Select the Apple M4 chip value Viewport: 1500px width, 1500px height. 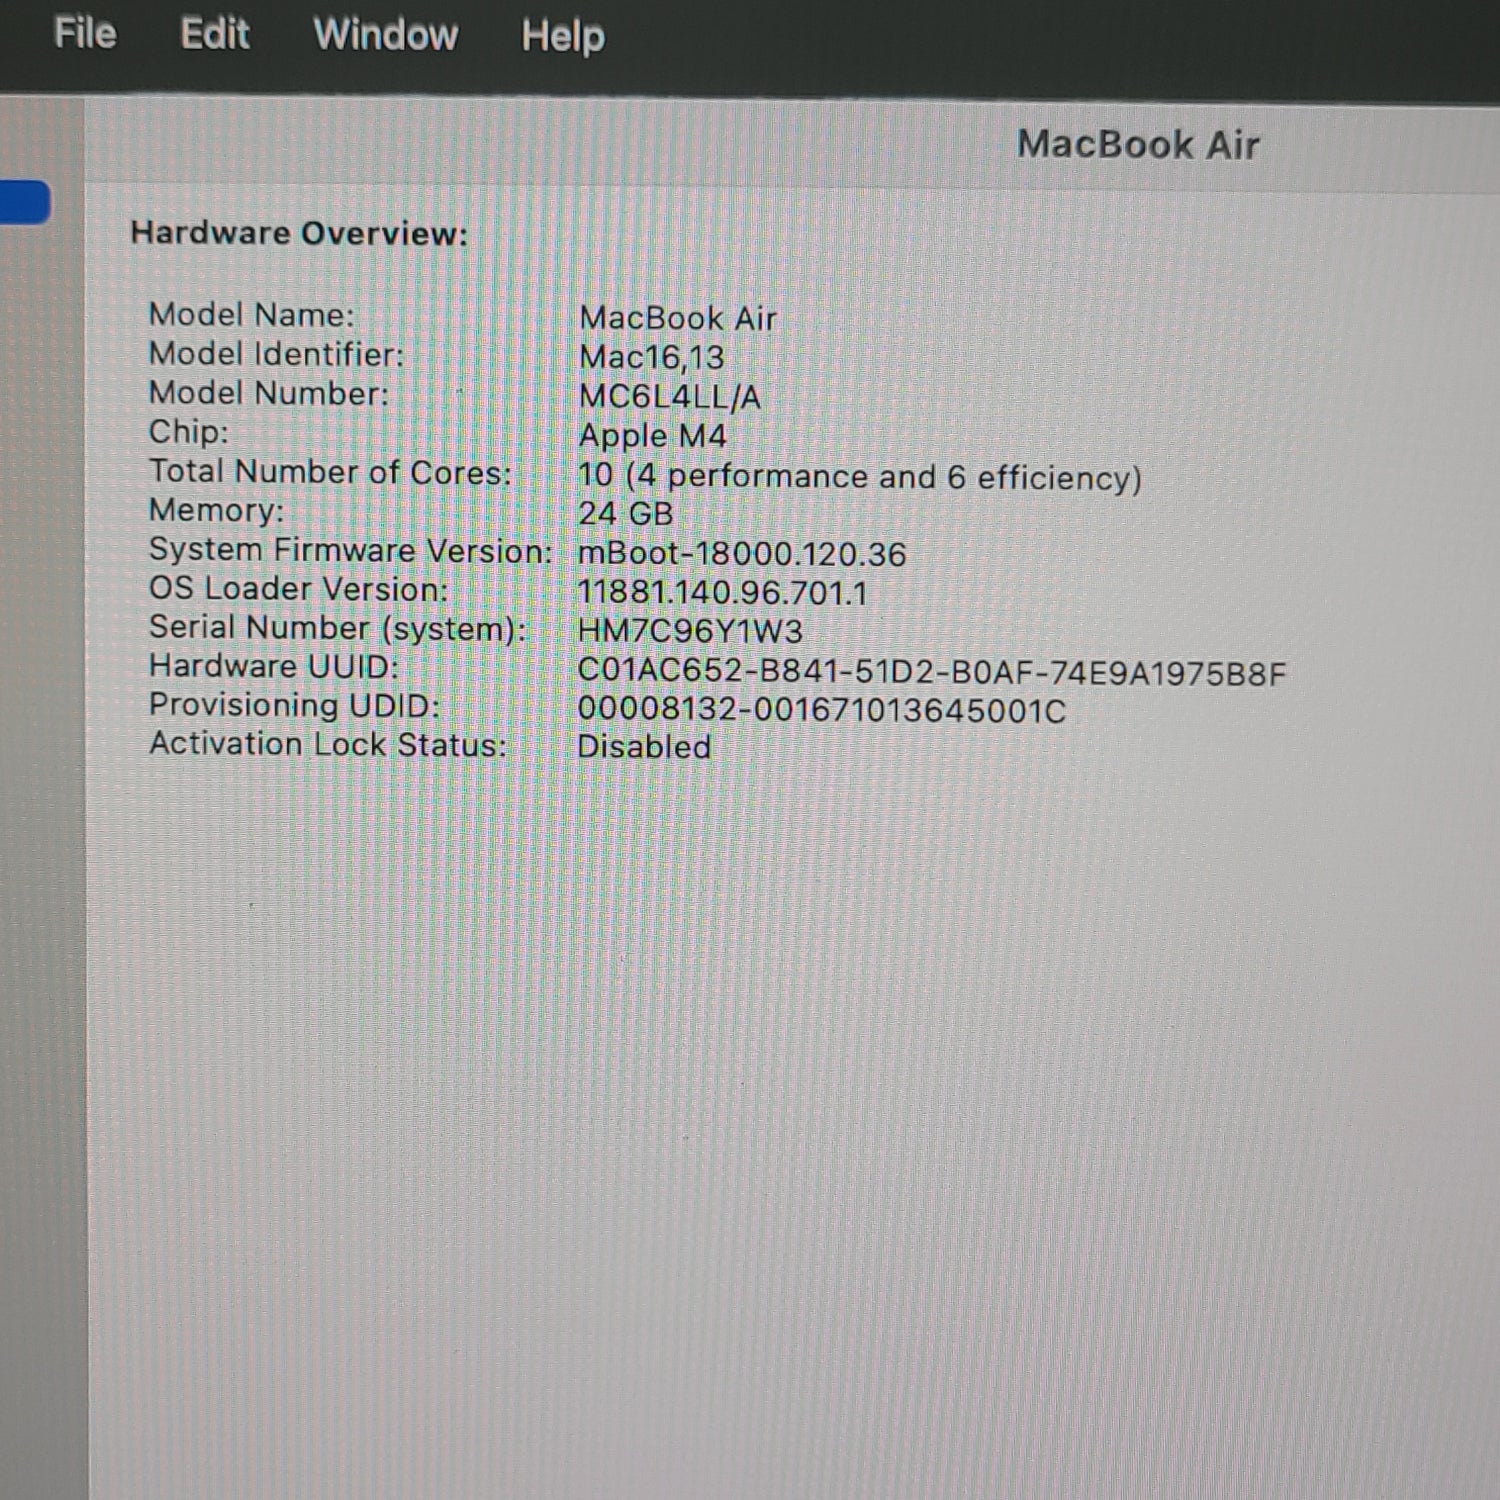pos(653,436)
